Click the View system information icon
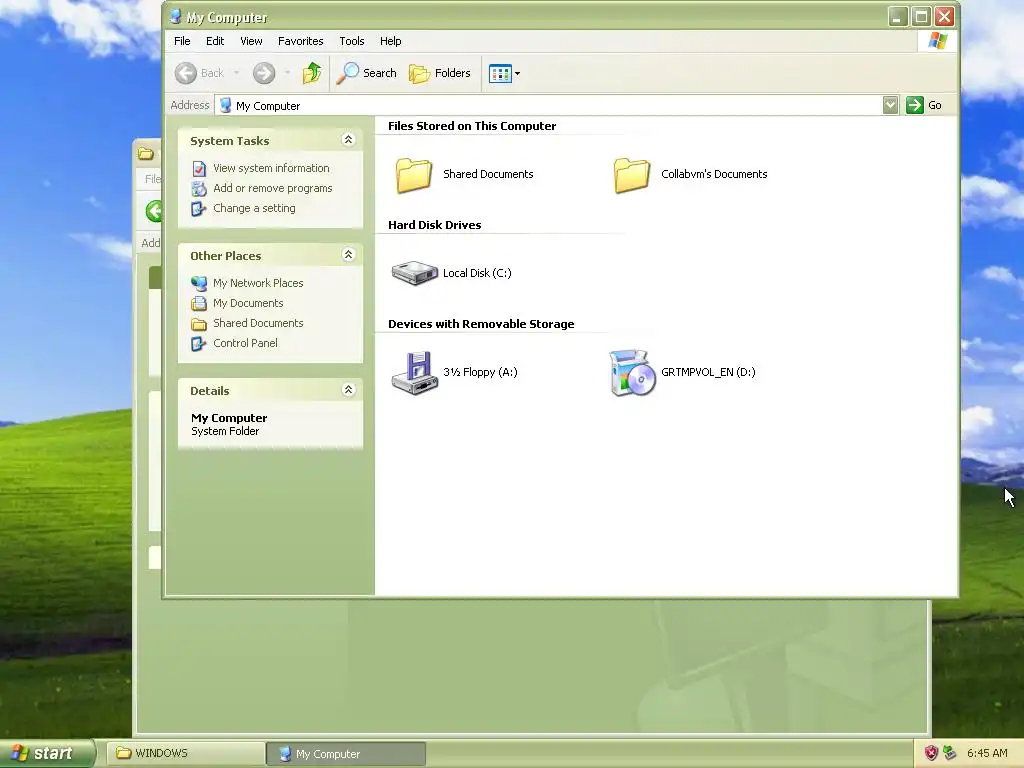This screenshot has width=1024, height=768. coord(199,168)
